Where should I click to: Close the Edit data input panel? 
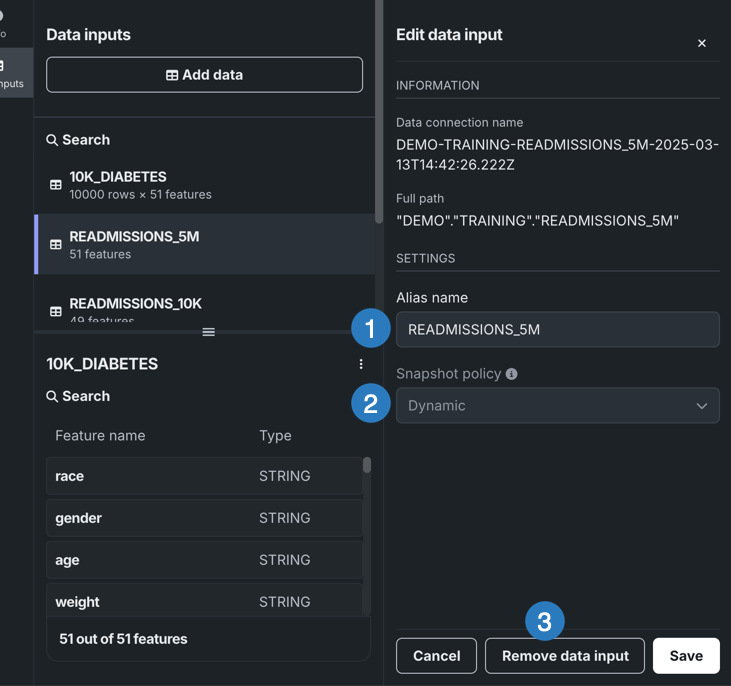coord(702,43)
